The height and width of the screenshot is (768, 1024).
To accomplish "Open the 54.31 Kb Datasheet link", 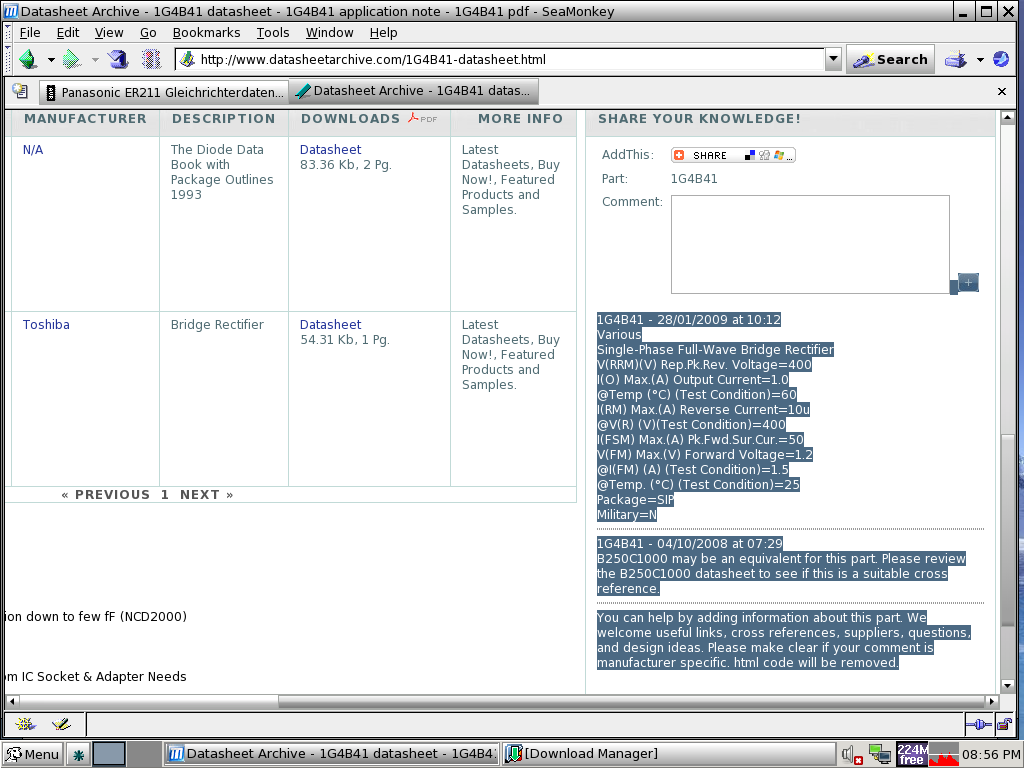I will point(330,325).
